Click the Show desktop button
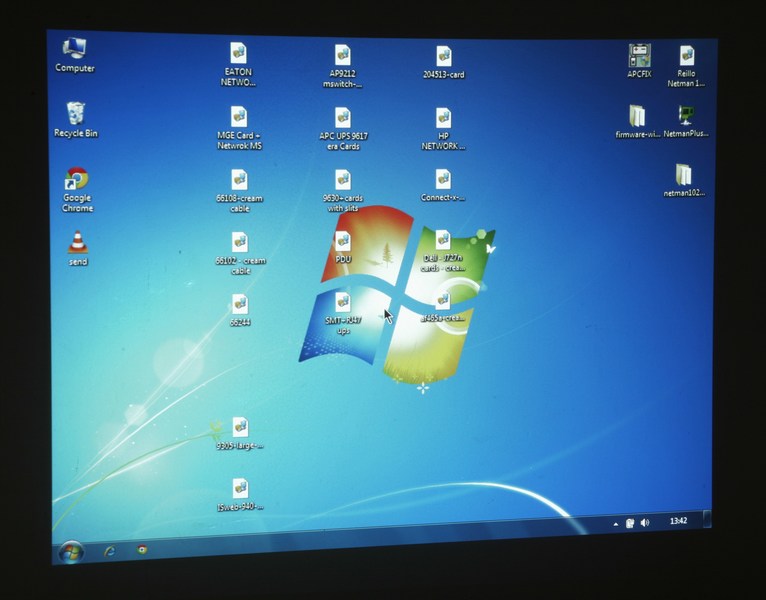 (x=707, y=519)
